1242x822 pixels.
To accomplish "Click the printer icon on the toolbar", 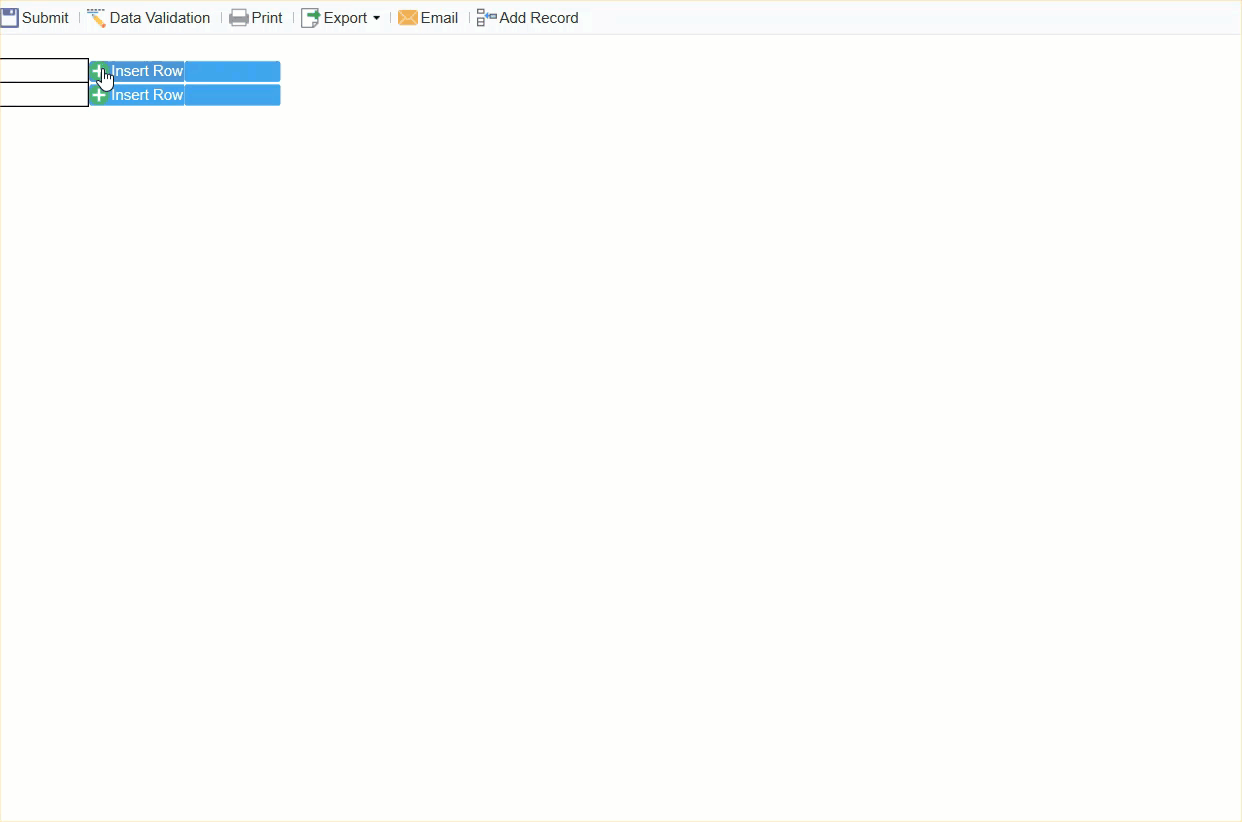I will tap(238, 17).
